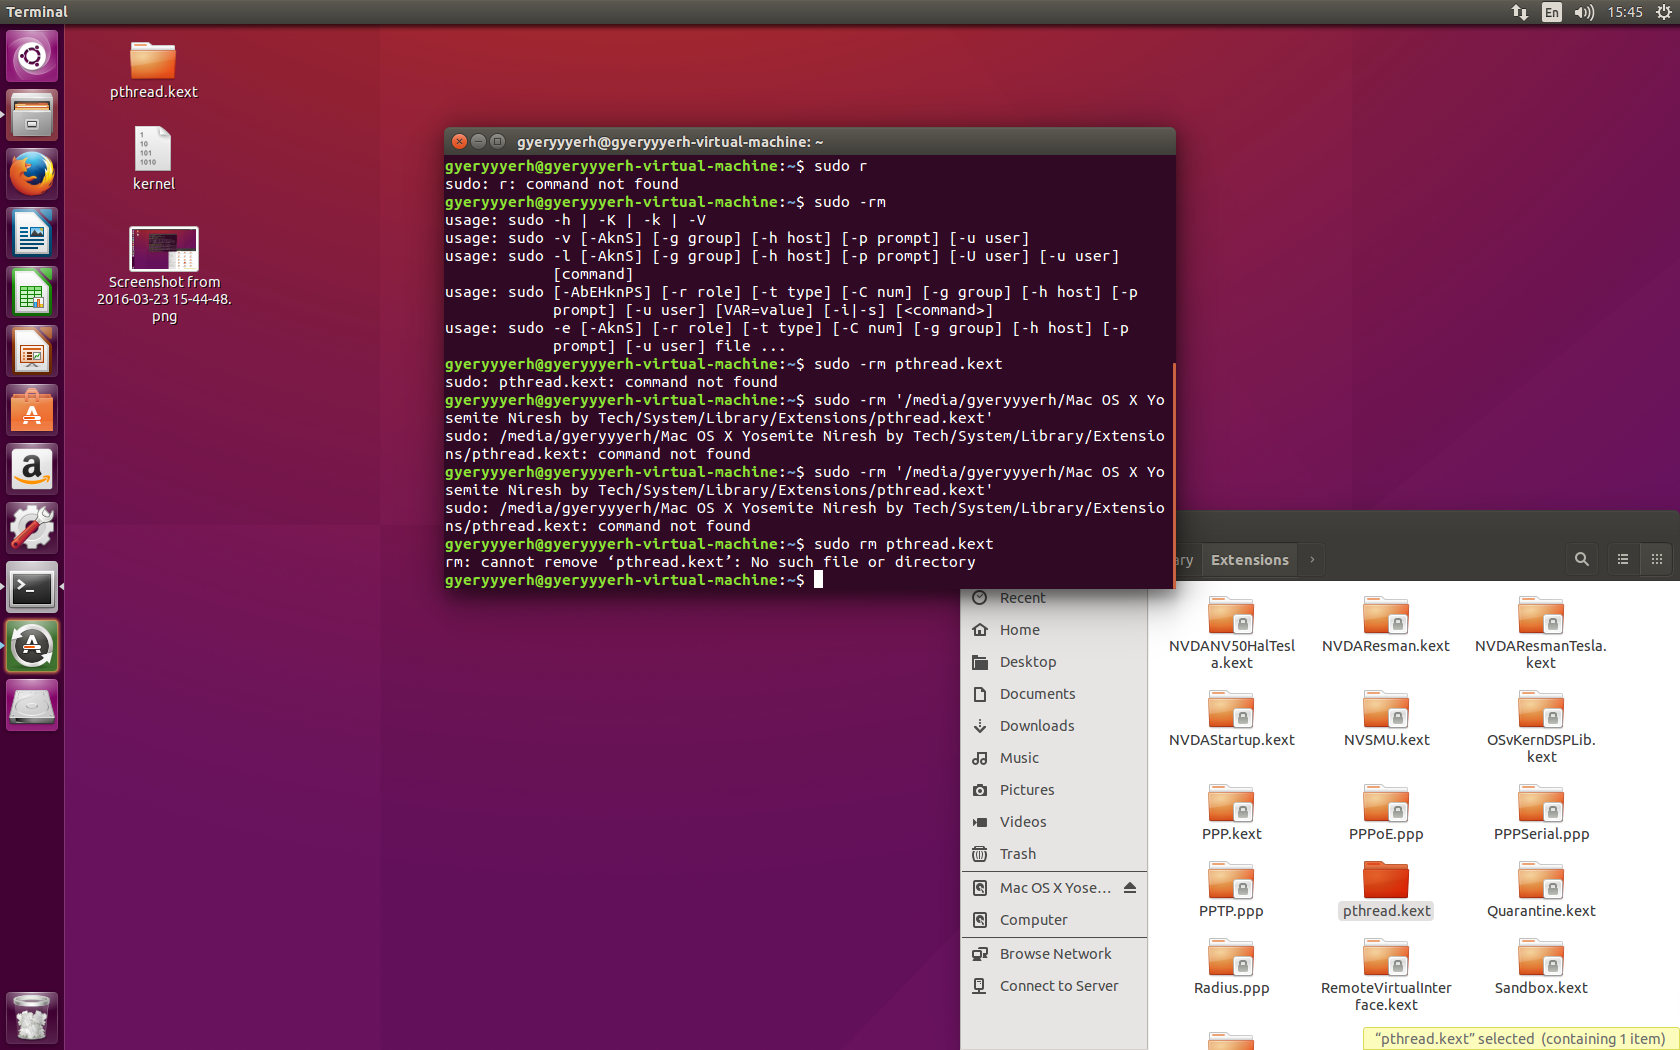Open Desktop in Files sidebar

[x=1054, y=662]
